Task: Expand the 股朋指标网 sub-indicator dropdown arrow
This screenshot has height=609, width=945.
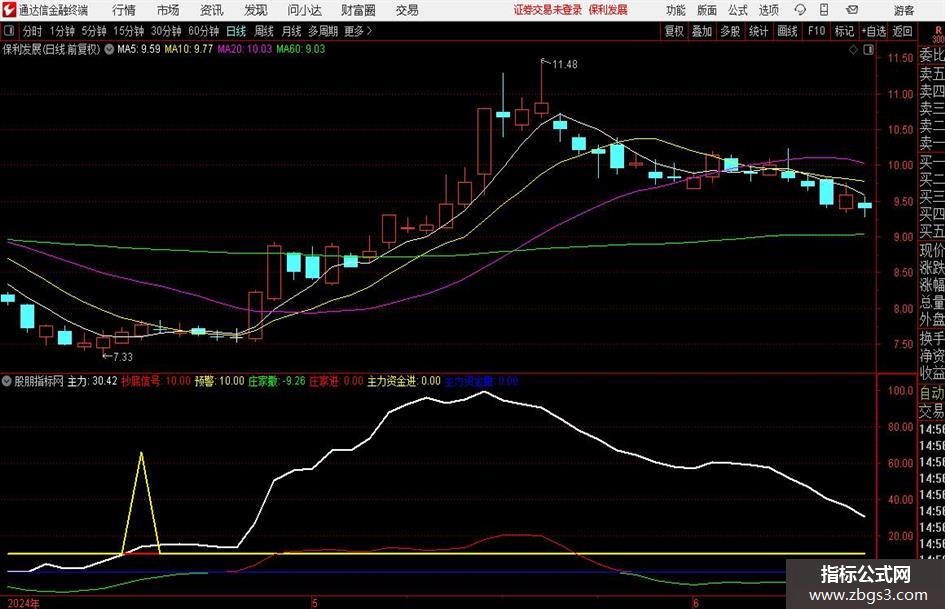Action: point(7,381)
